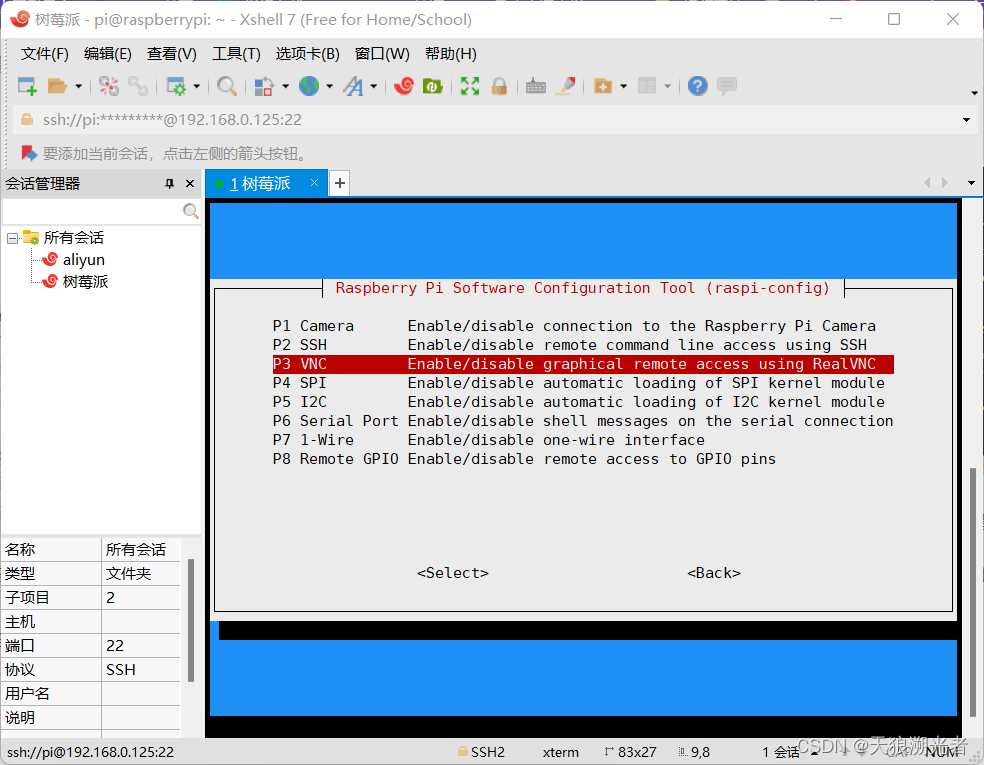Image resolution: width=984 pixels, height=765 pixels.
Task: Expand the address bar history dropdown
Action: tap(966, 120)
